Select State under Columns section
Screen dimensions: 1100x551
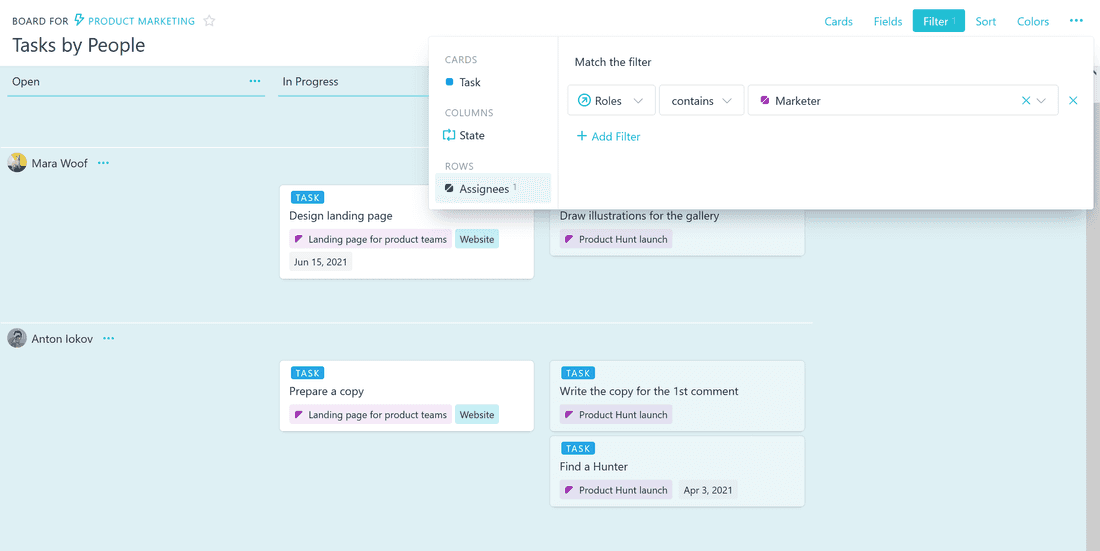point(471,136)
